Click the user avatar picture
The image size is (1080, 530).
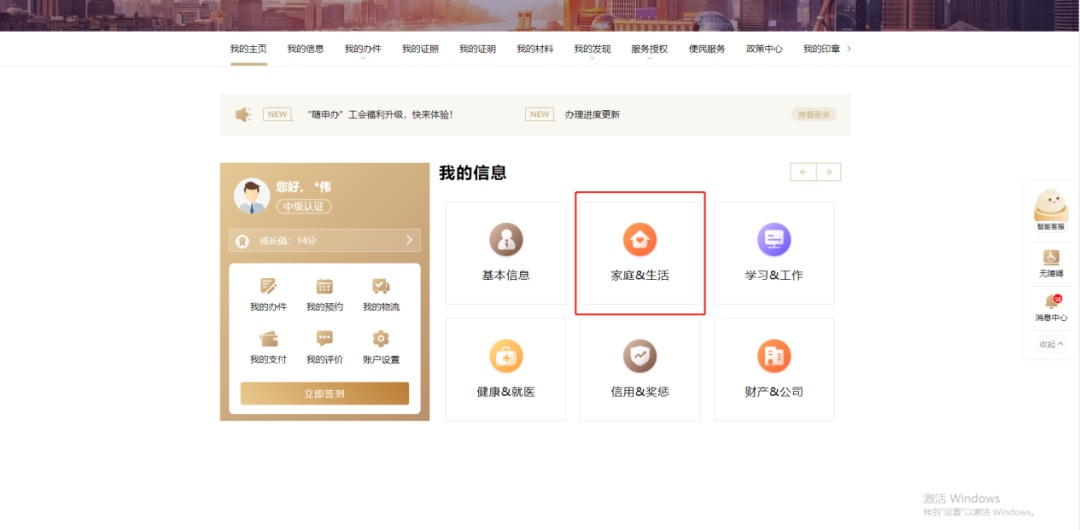(251, 196)
